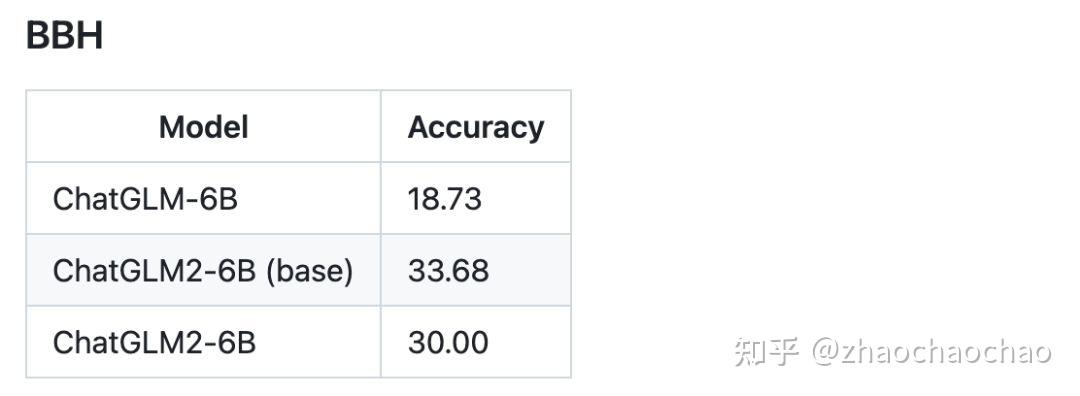Viewport: 1080px width, 396px height.
Task: Select the ChatGLM2-6B (base) model cell
Action: [203, 271]
